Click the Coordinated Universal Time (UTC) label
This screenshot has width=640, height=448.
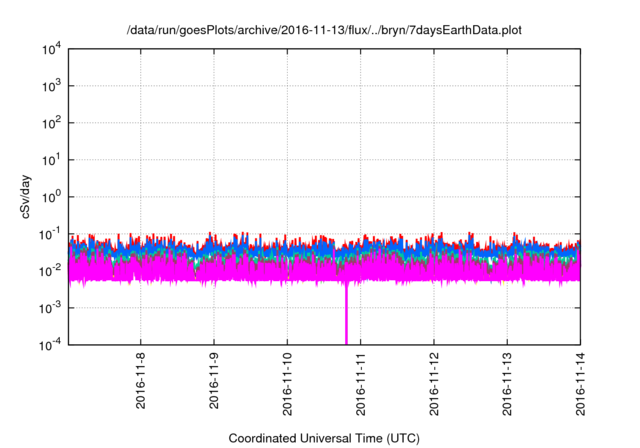324,438
